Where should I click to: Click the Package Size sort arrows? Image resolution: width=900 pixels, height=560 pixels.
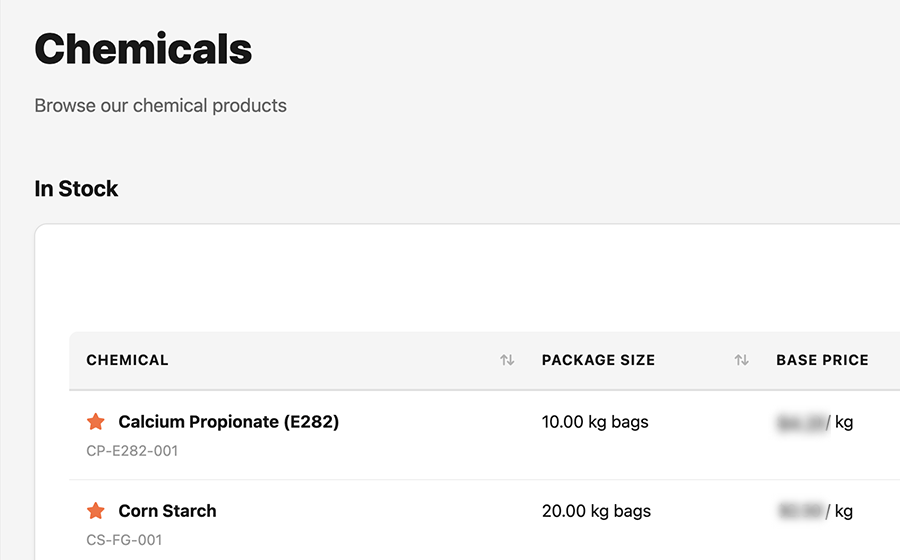[x=741, y=360]
